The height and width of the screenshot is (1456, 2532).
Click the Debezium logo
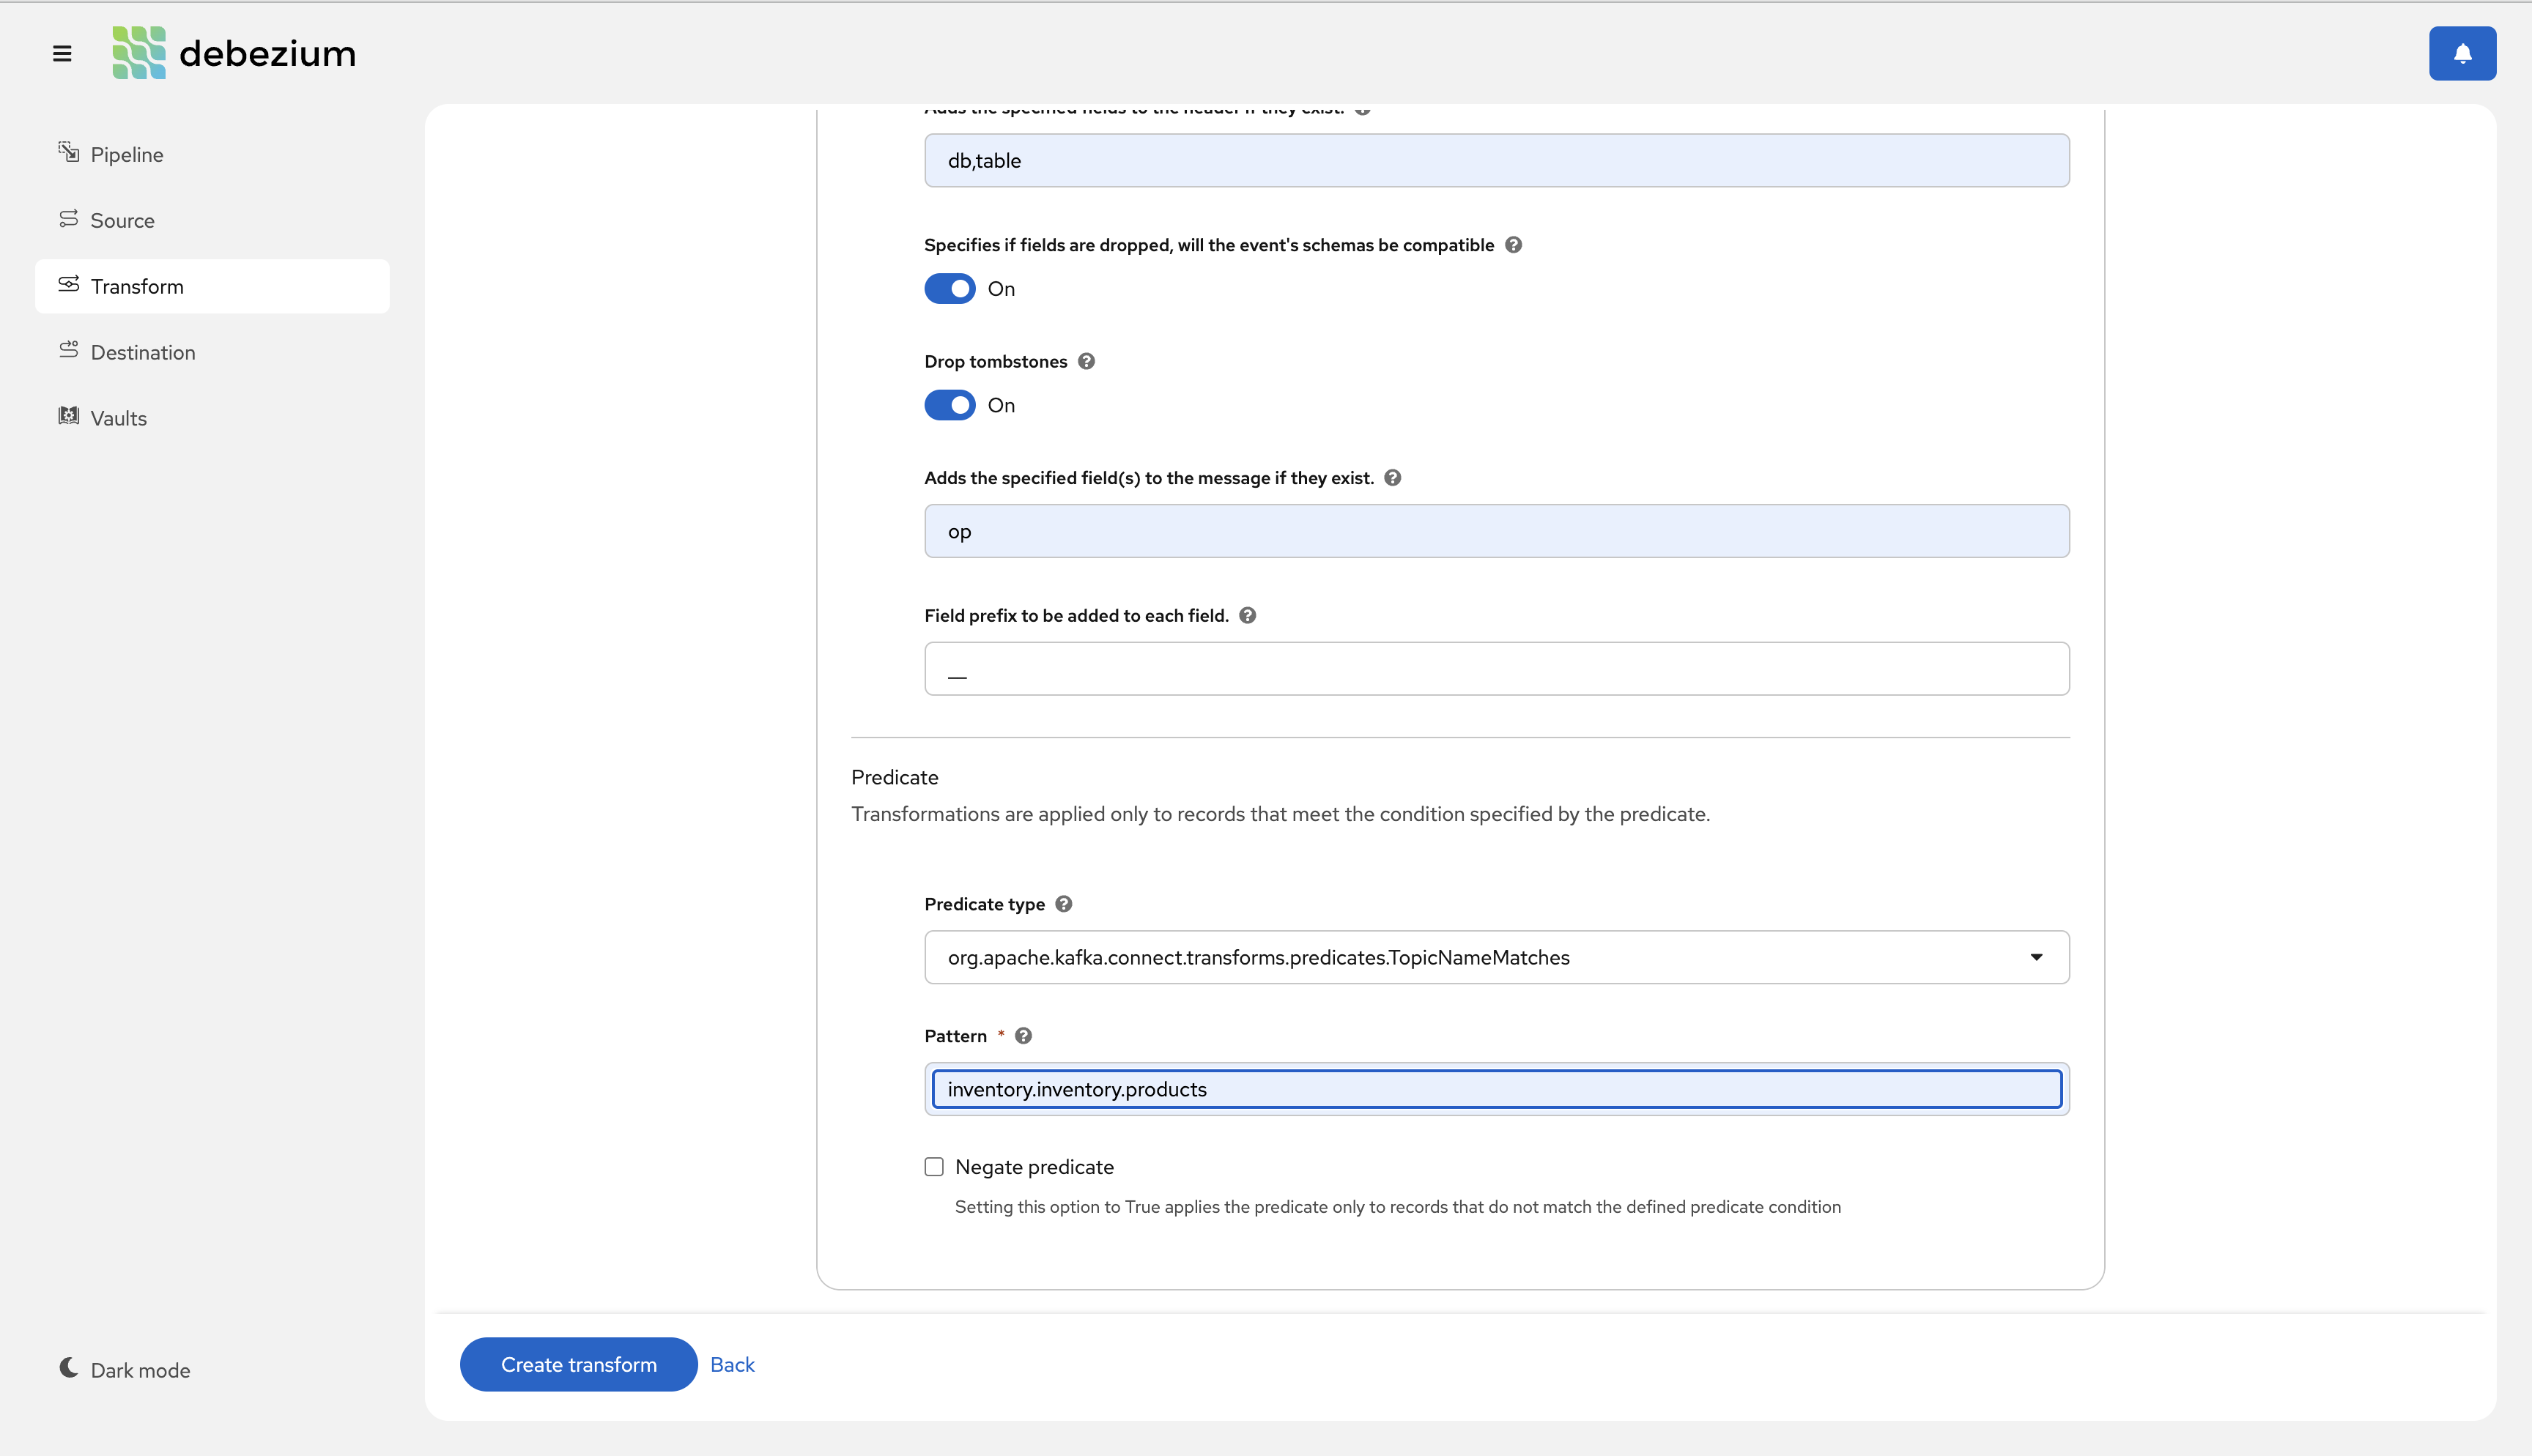pyautogui.click(x=234, y=54)
